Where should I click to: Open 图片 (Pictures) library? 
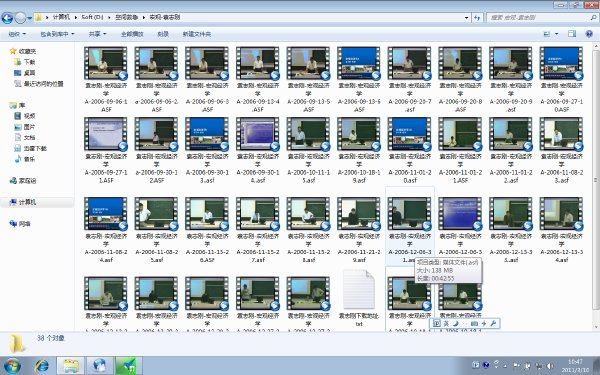pyautogui.click(x=25, y=127)
